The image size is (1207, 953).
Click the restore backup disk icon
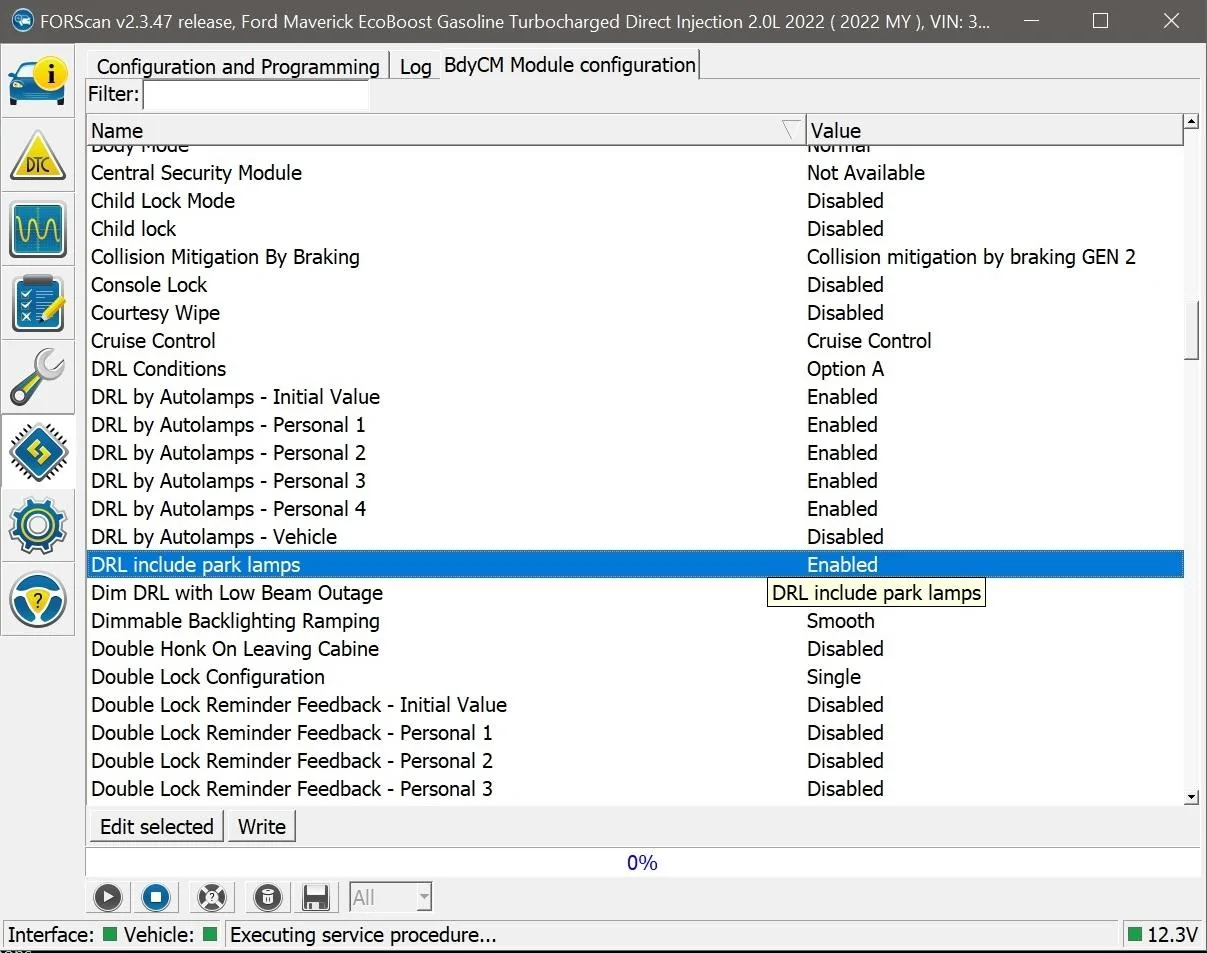(268, 897)
